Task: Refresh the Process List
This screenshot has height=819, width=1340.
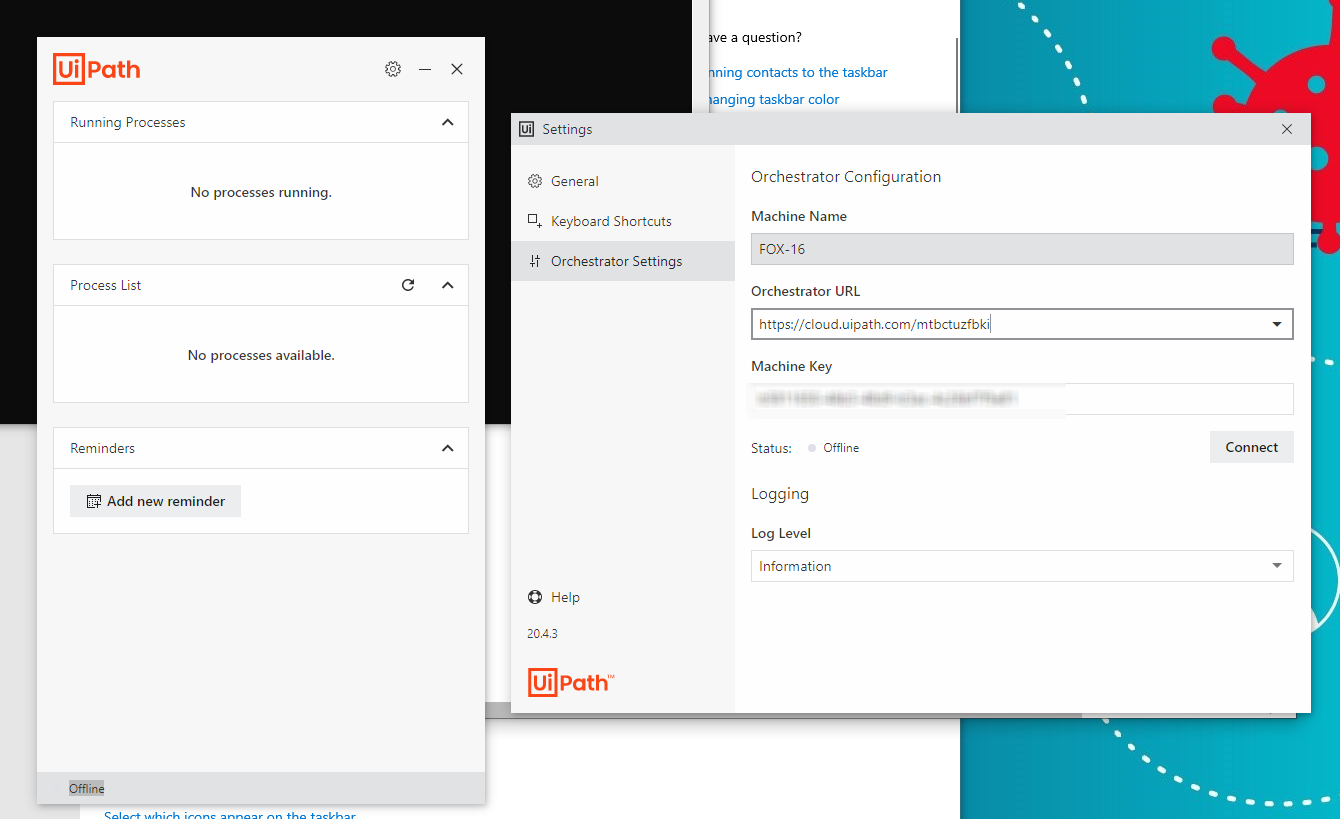Action: point(408,285)
